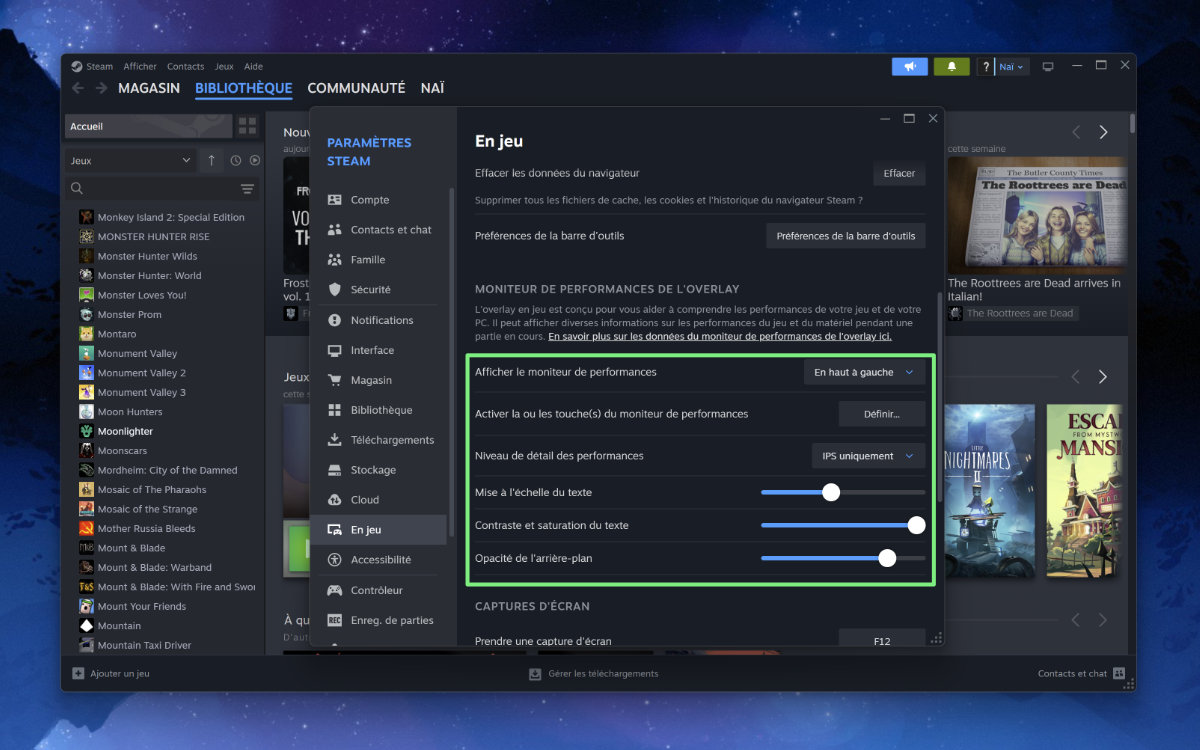
Task: Open En savoir plus overlay data link
Action: (x=720, y=337)
